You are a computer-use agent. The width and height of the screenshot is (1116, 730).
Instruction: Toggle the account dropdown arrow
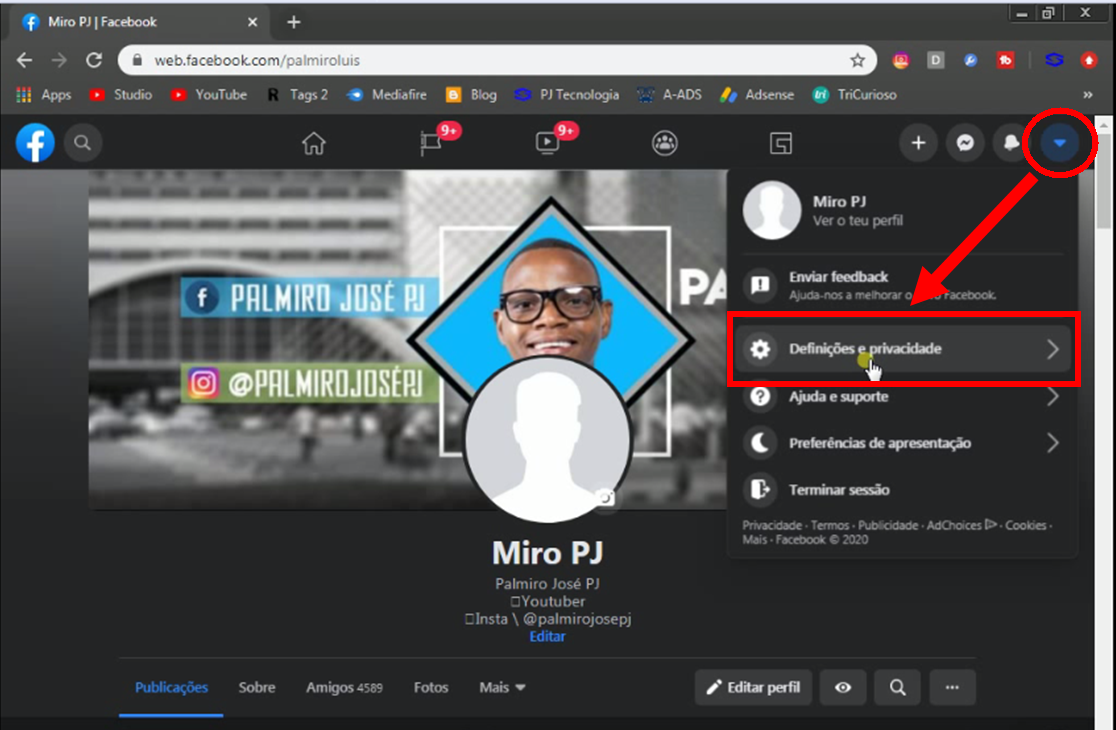pos(1059,144)
